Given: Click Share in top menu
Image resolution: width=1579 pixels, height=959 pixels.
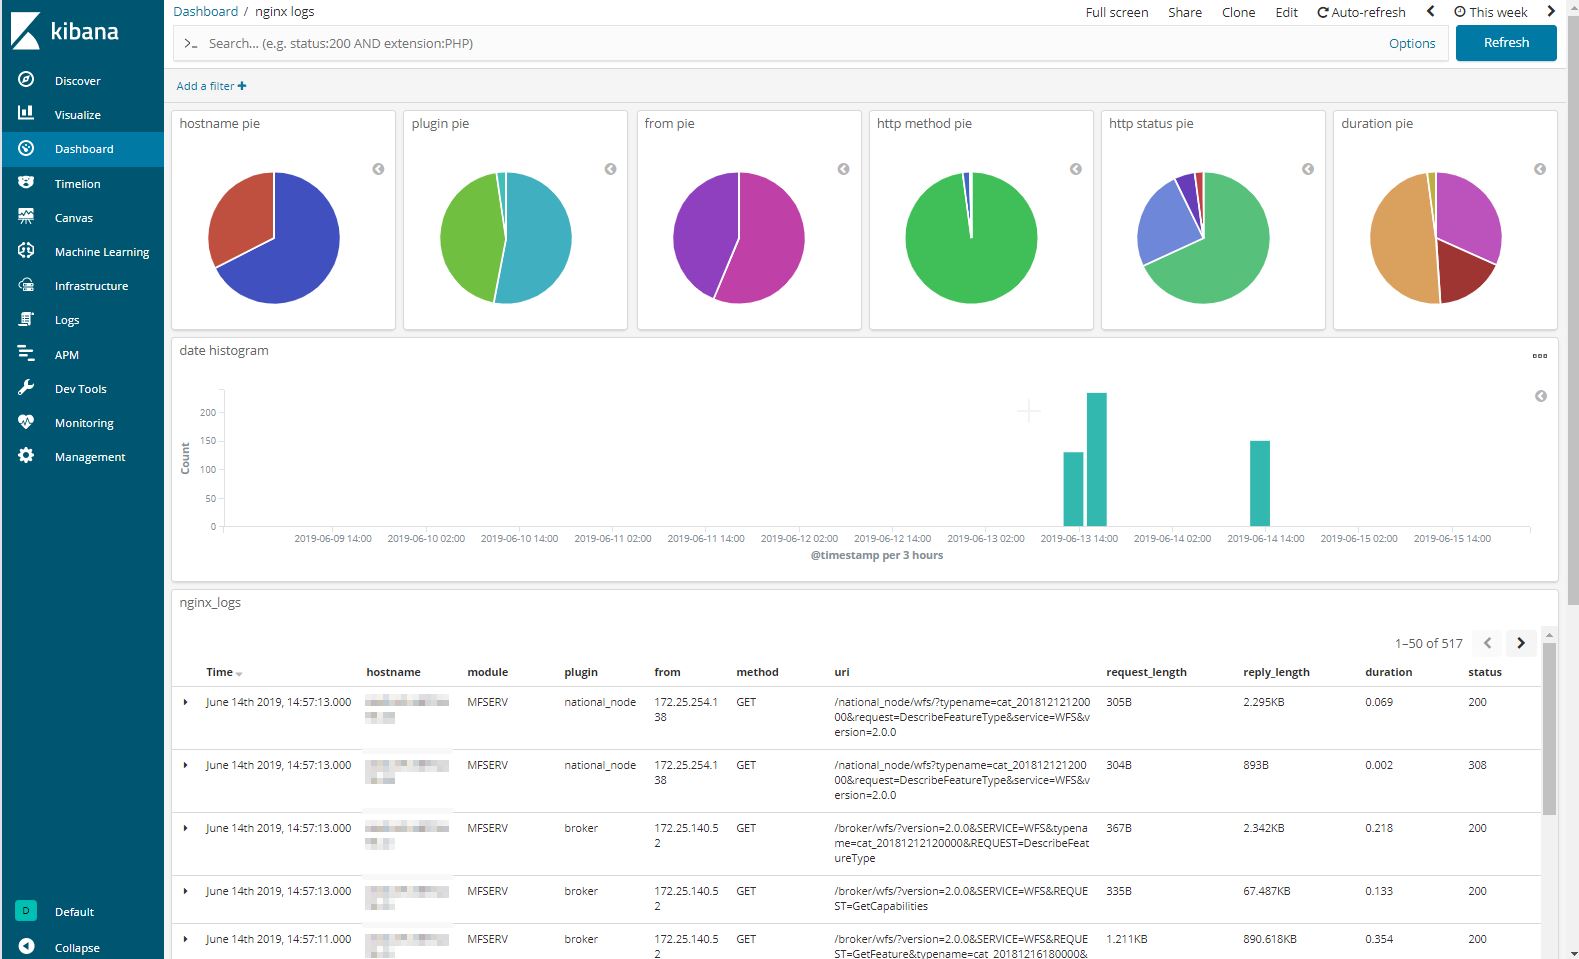Looking at the screenshot, I should [1185, 12].
